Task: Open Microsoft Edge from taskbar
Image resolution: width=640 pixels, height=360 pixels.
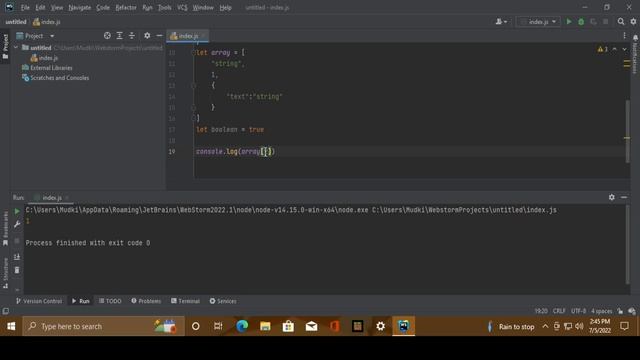Action: click(x=242, y=326)
